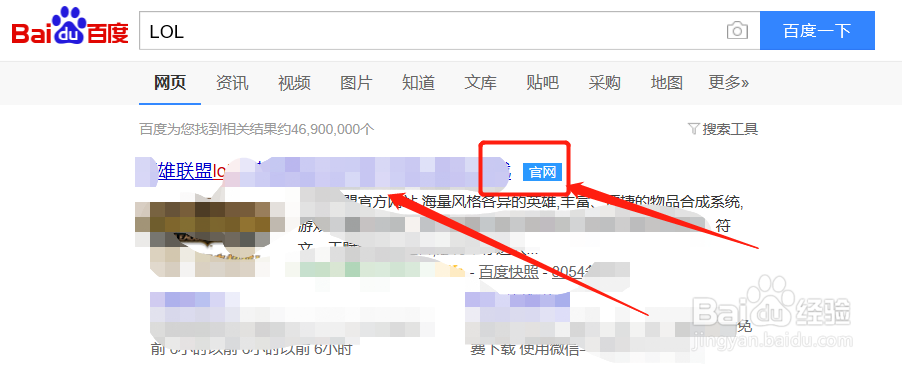Viewport: 902px width, 371px height.
Task: Switch to the 资讯 tab
Action: tap(232, 83)
